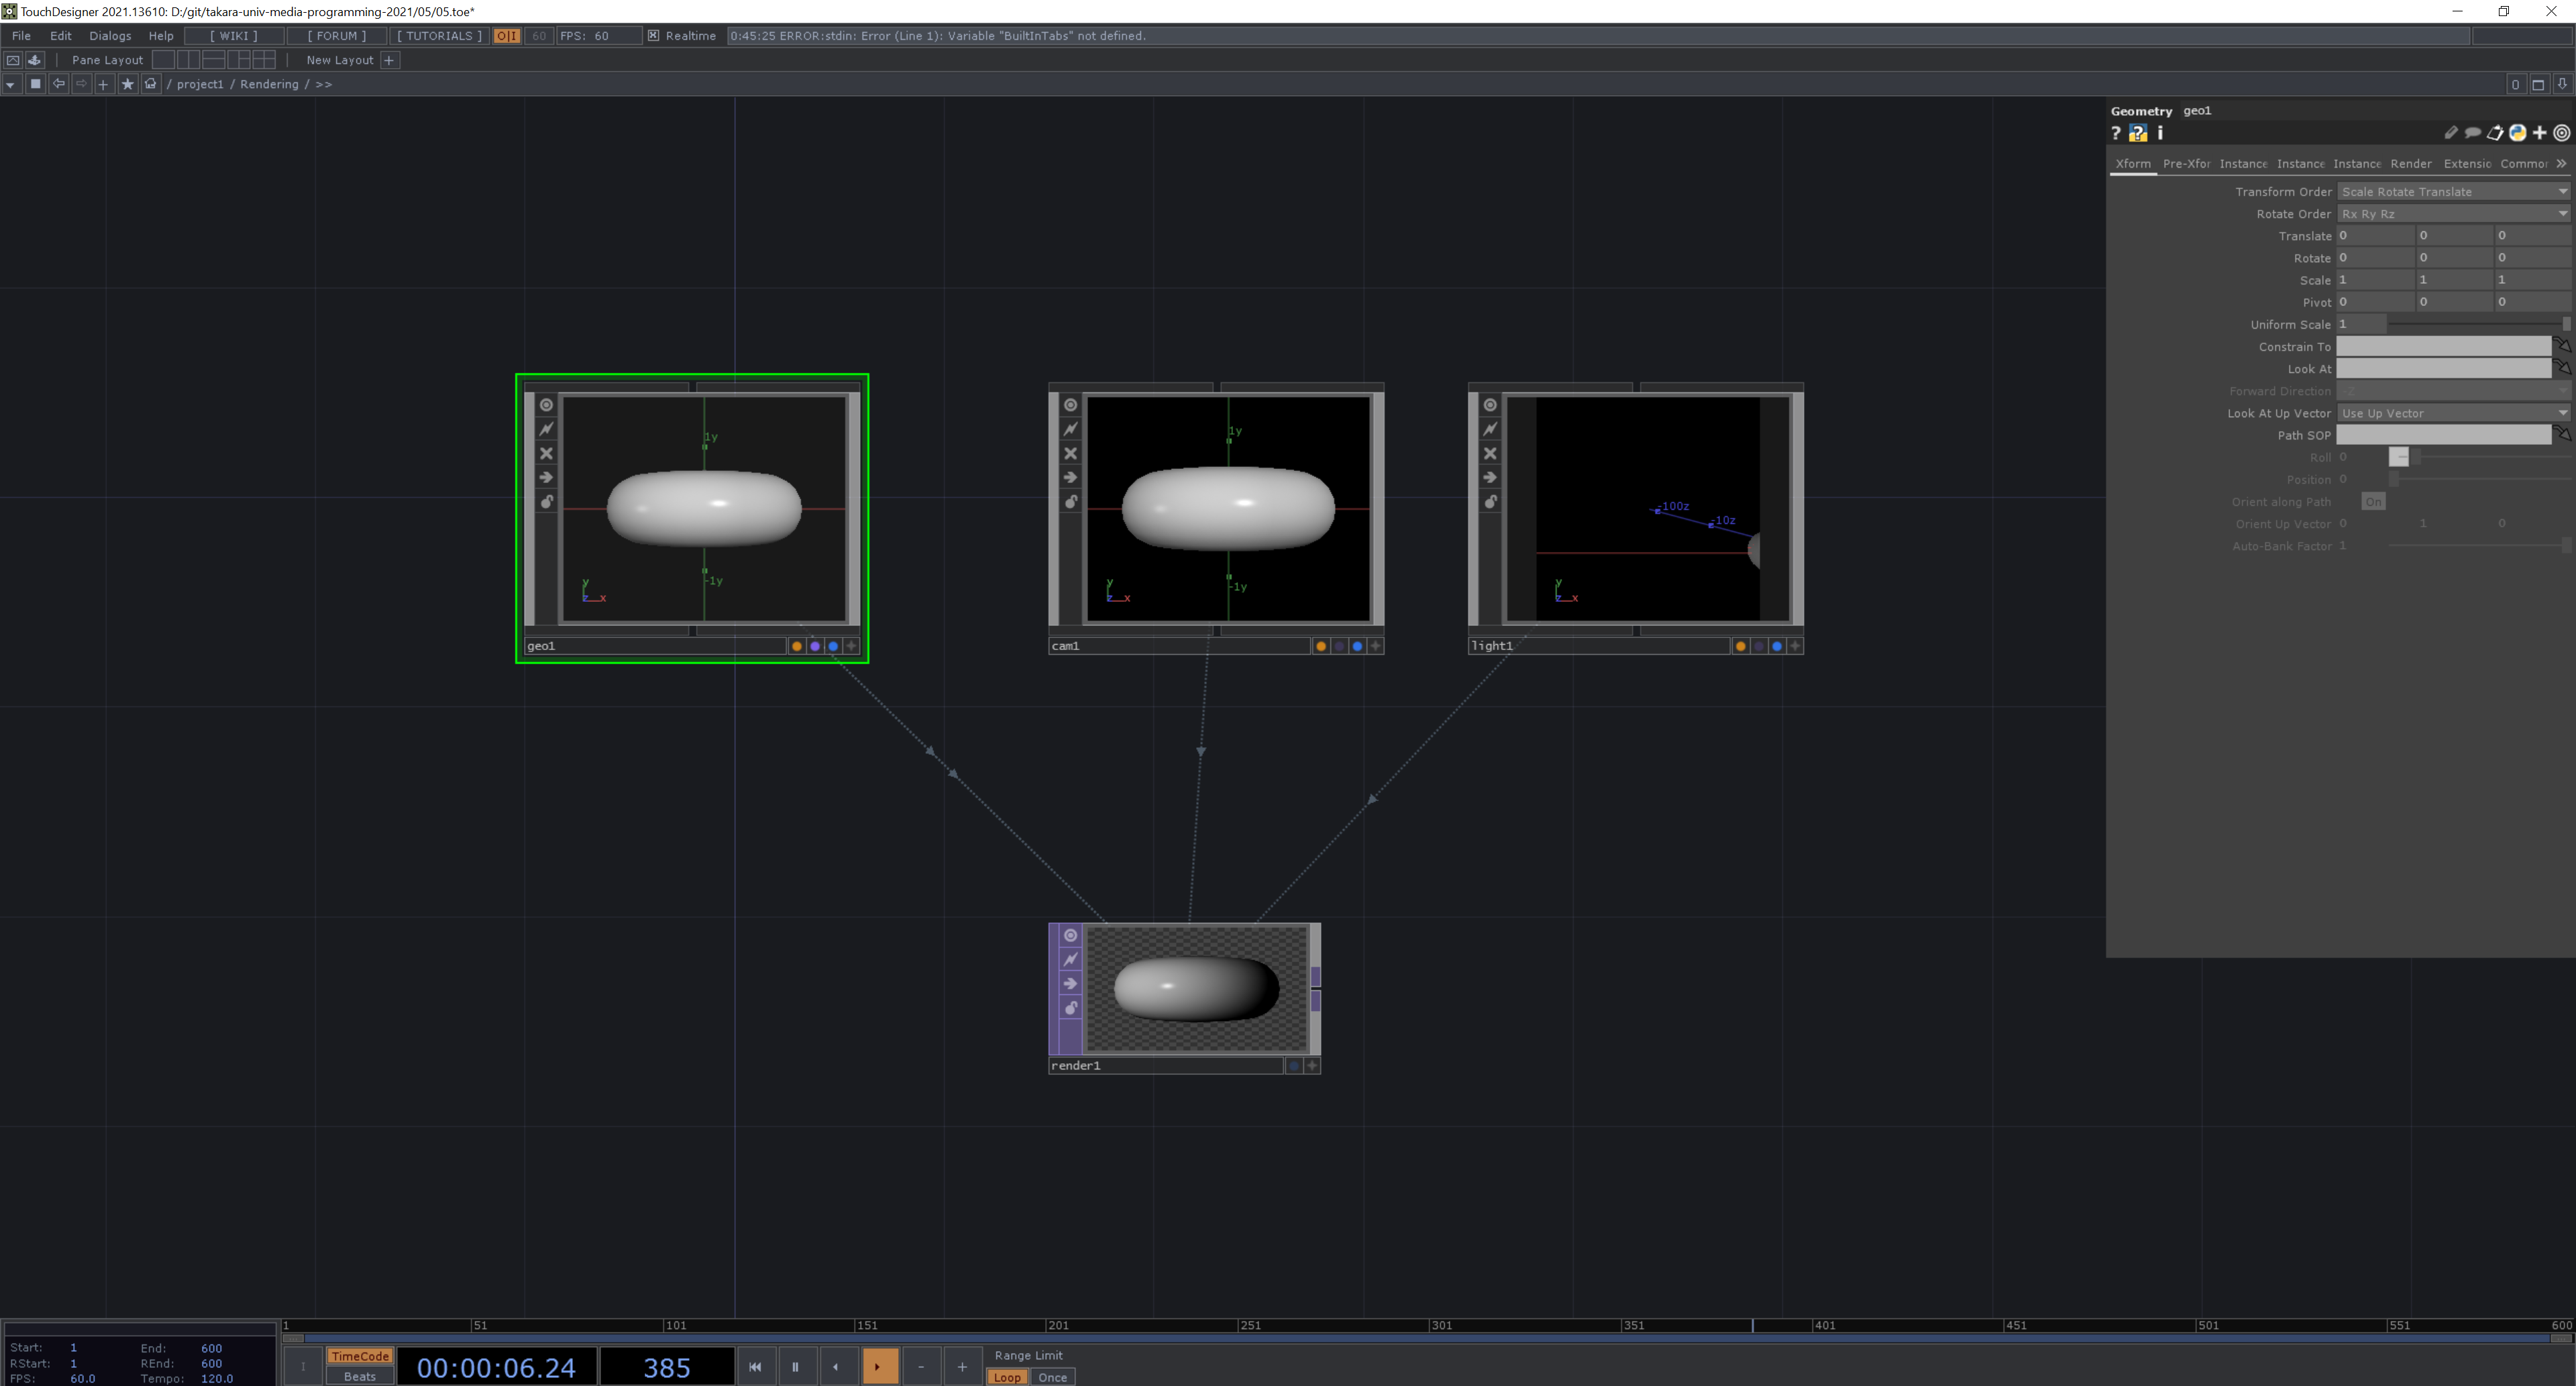Click the palette browser icon in toolbar
This screenshot has width=2576, height=1386.
pos(35,60)
